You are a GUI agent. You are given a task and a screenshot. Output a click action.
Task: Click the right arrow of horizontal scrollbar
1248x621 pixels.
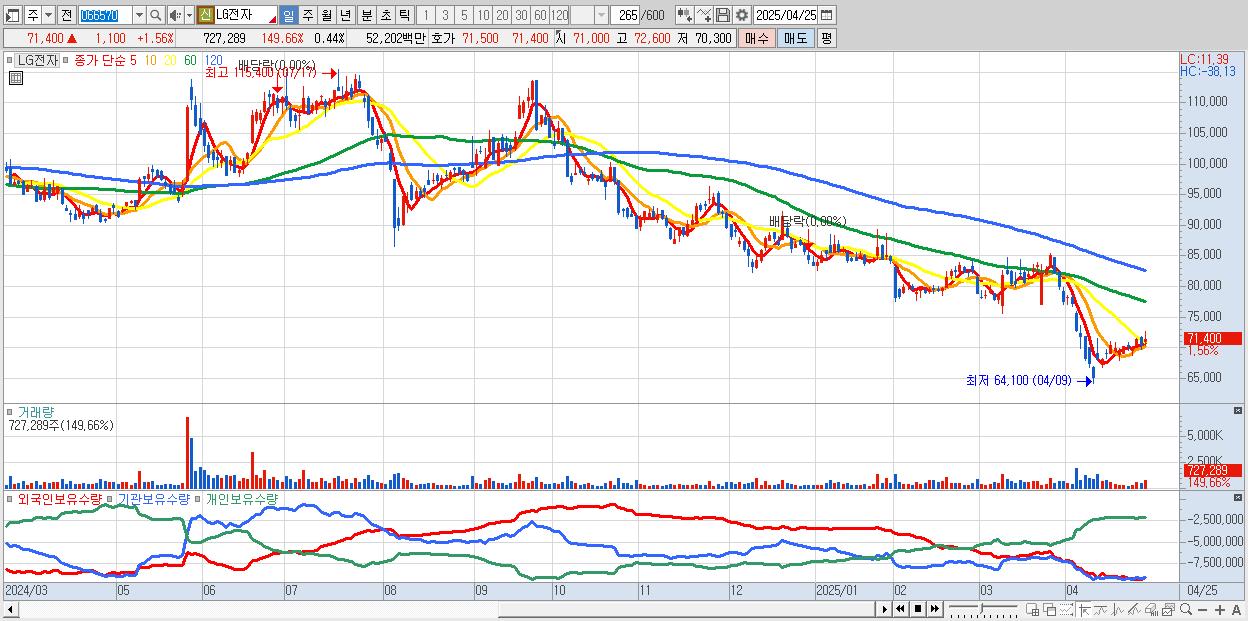[884, 608]
